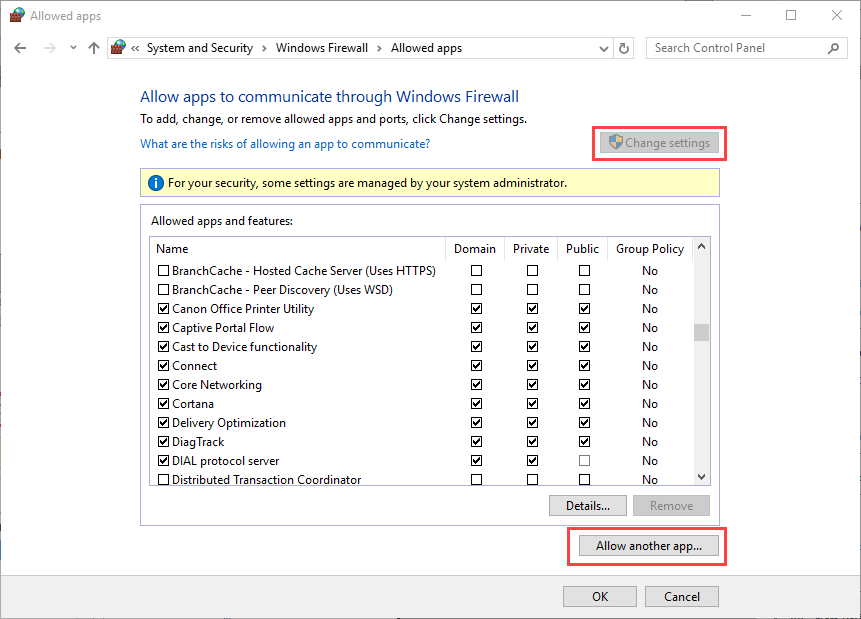Open the Recent locations dropdown arrow
Image resolution: width=861 pixels, height=619 pixels.
tap(73, 48)
